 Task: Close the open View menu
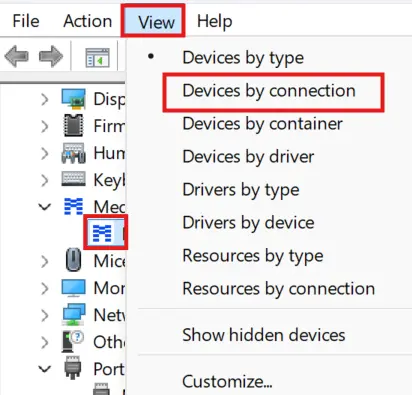point(156,22)
